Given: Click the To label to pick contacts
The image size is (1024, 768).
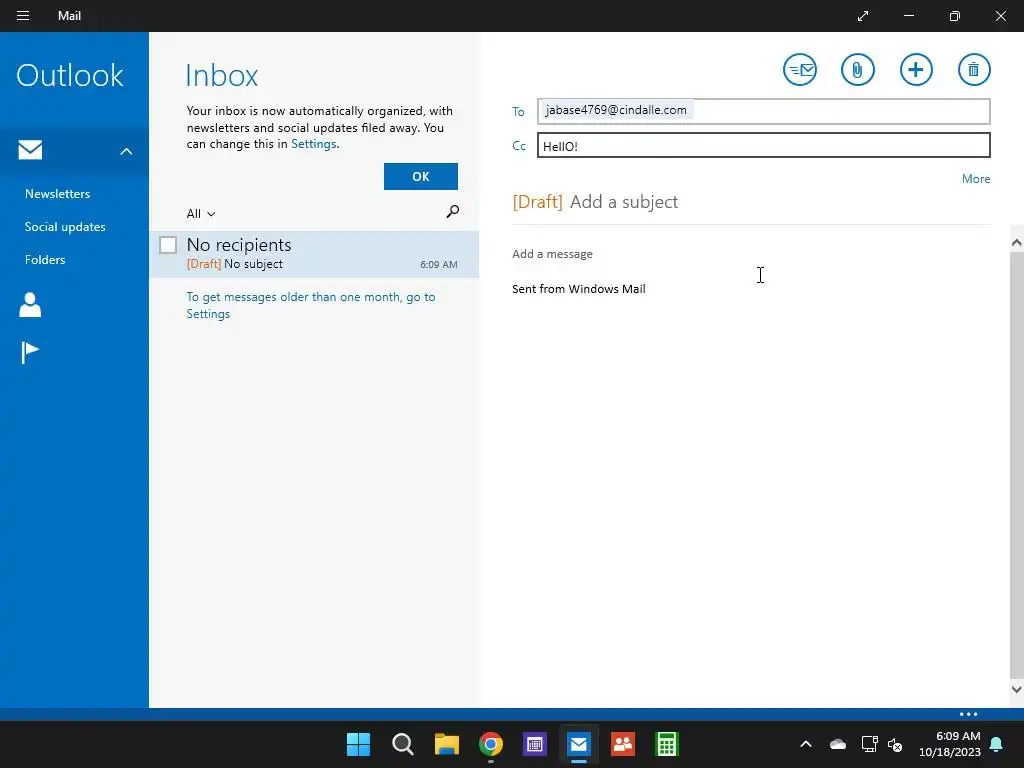Looking at the screenshot, I should tap(518, 112).
